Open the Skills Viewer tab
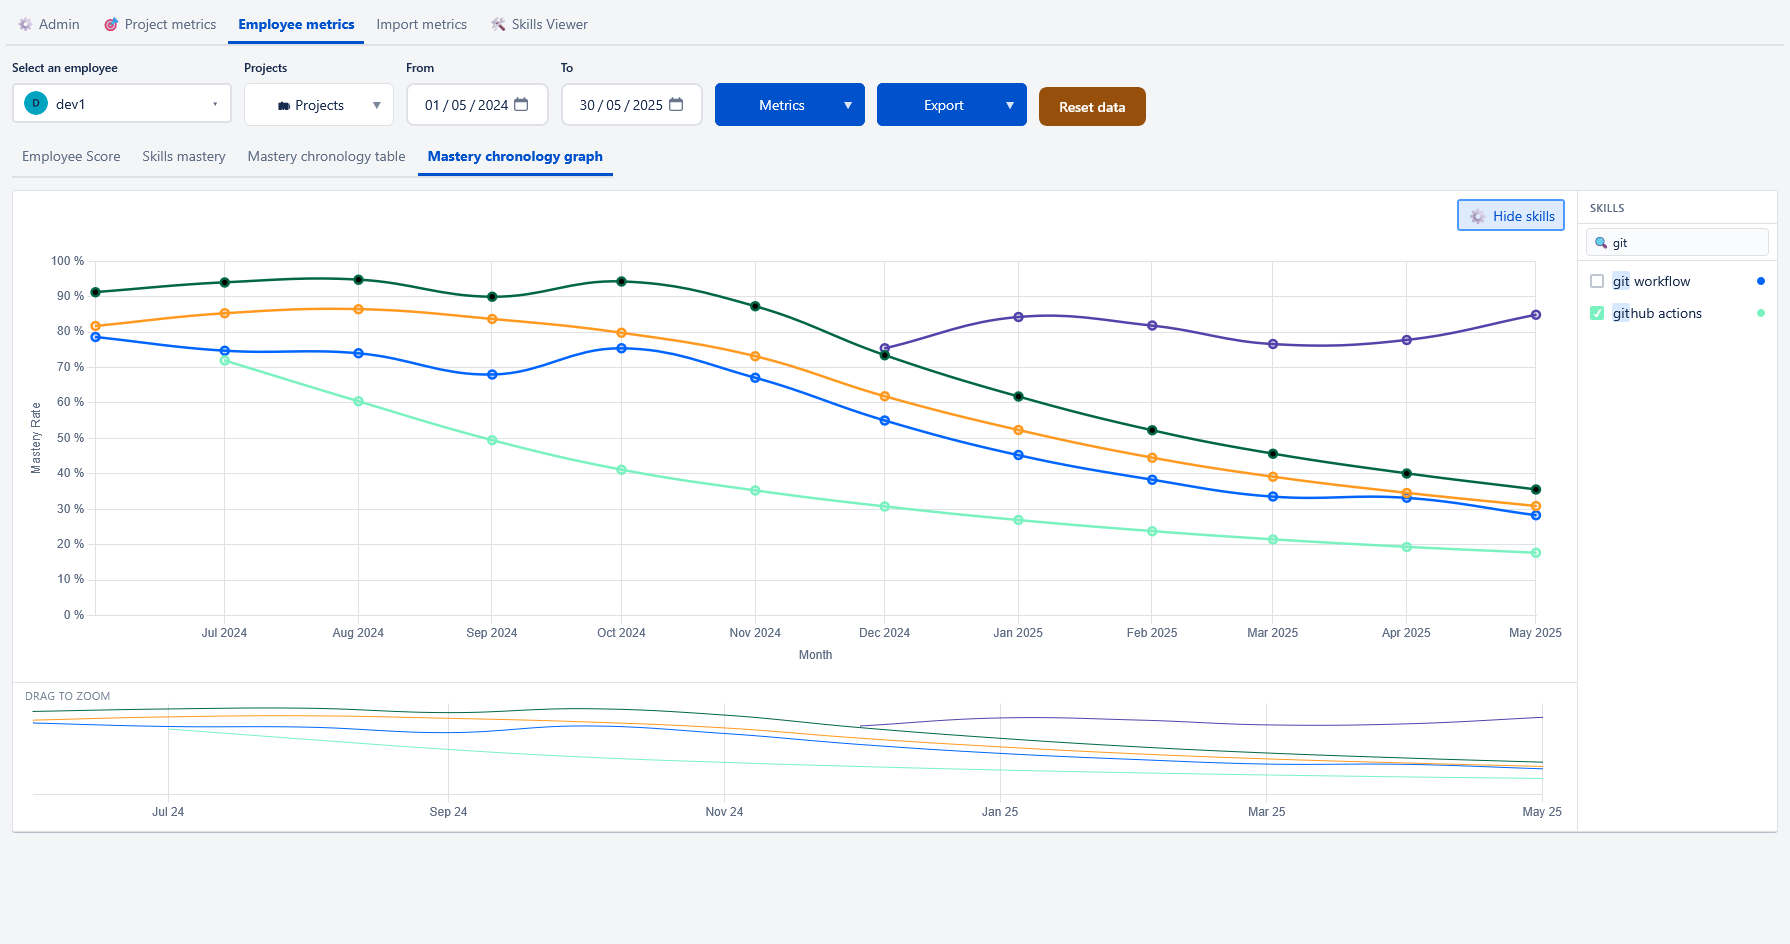This screenshot has width=1790, height=944. coord(539,24)
